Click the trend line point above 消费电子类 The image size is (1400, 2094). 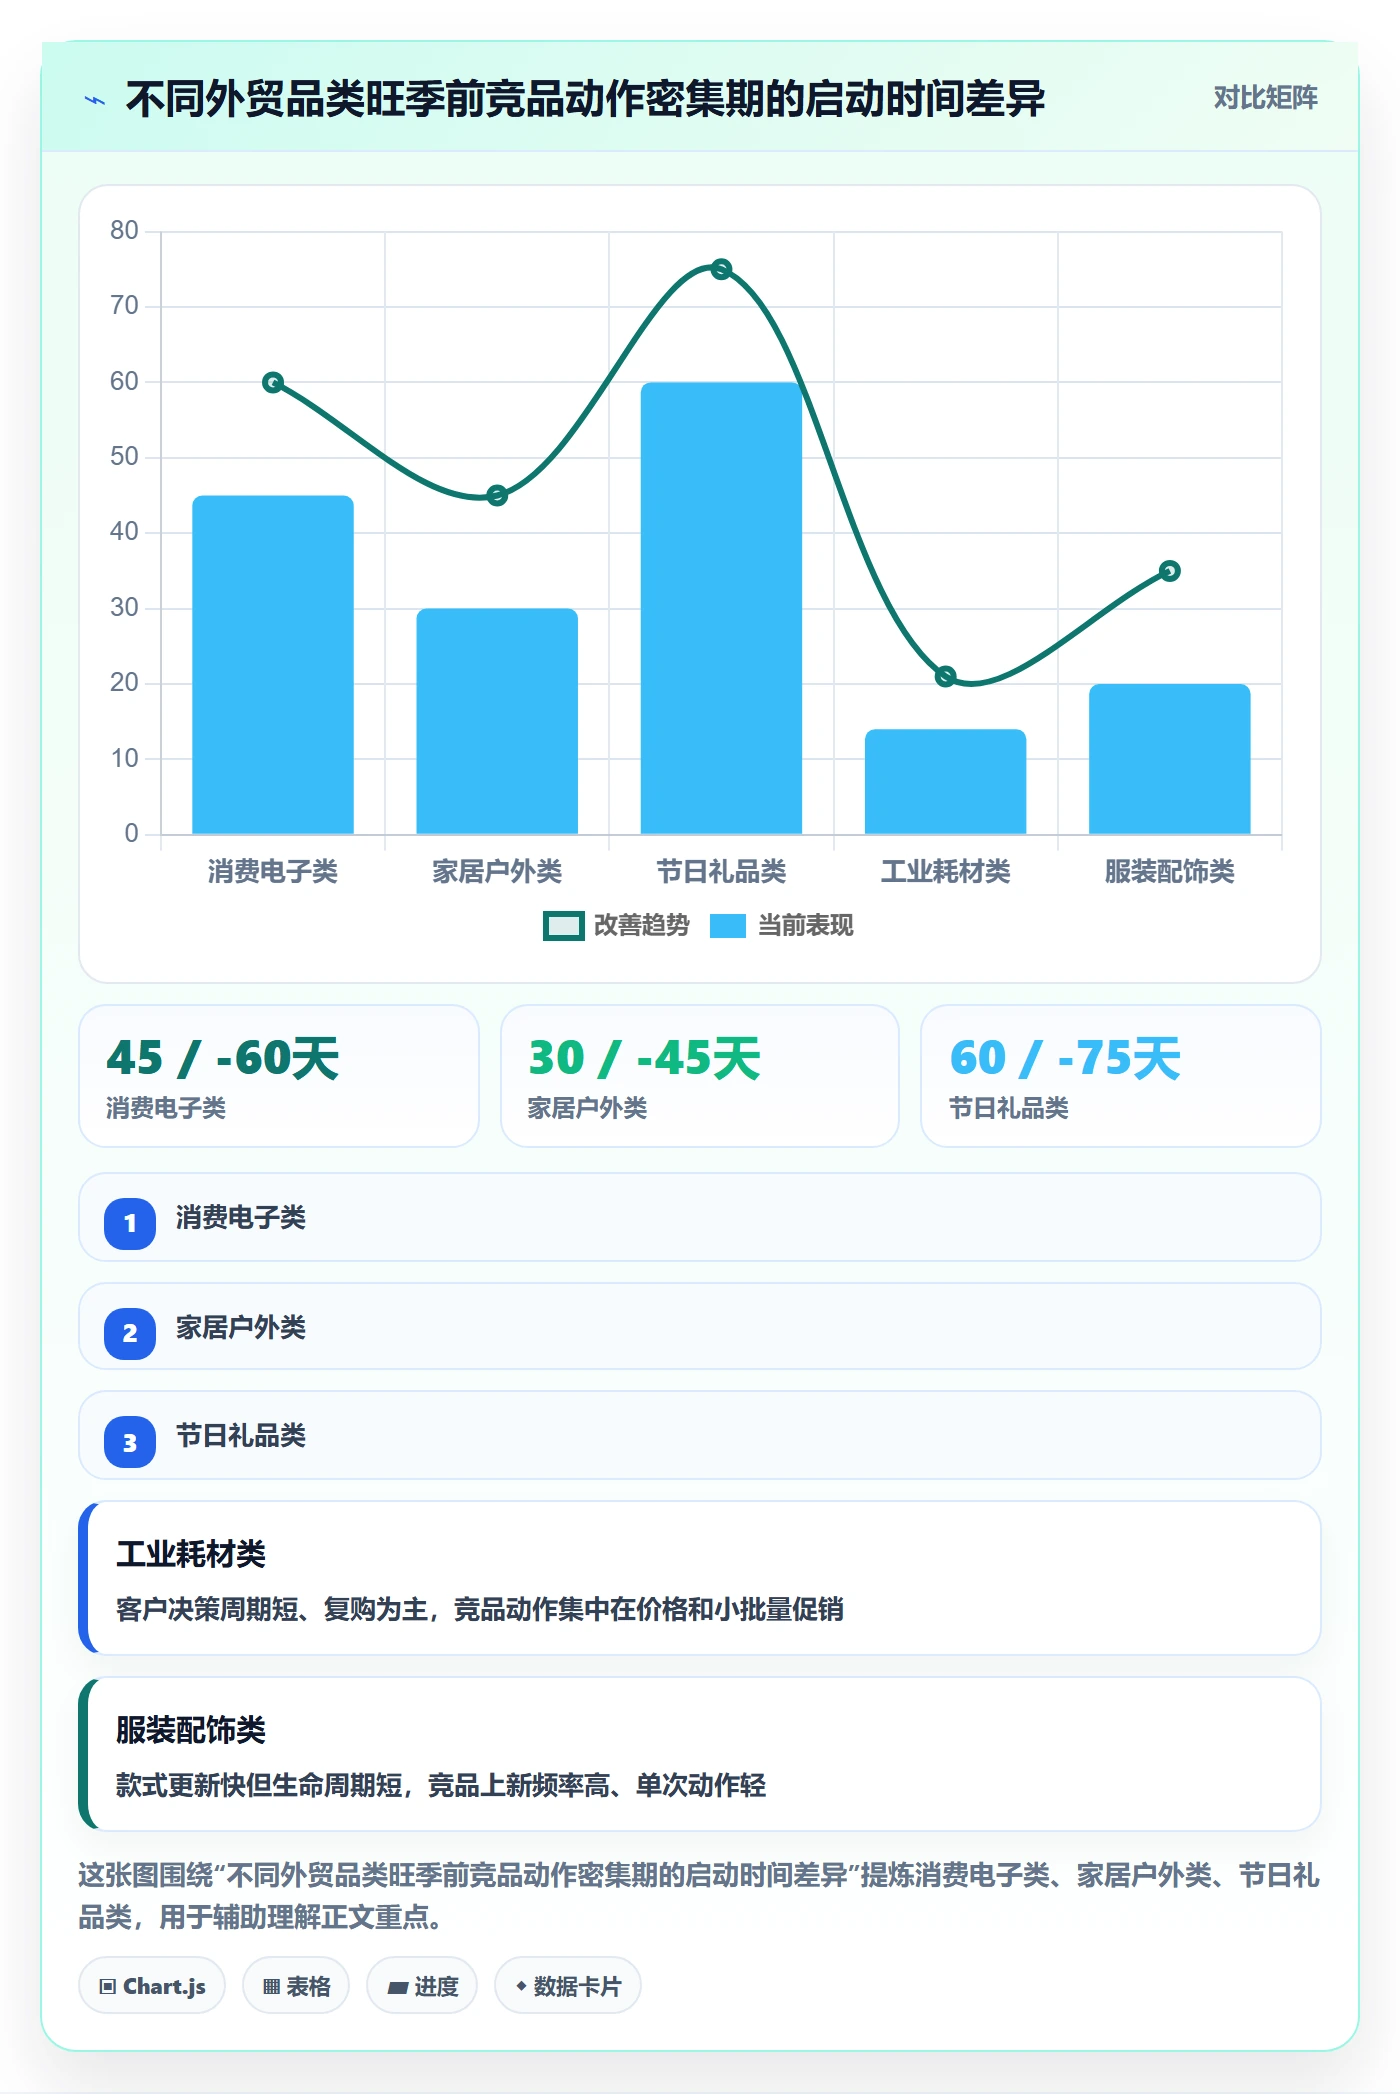tap(273, 382)
